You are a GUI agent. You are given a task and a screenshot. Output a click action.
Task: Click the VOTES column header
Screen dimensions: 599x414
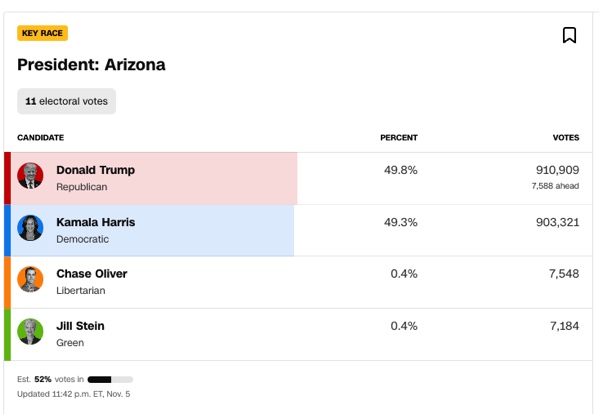click(566, 138)
